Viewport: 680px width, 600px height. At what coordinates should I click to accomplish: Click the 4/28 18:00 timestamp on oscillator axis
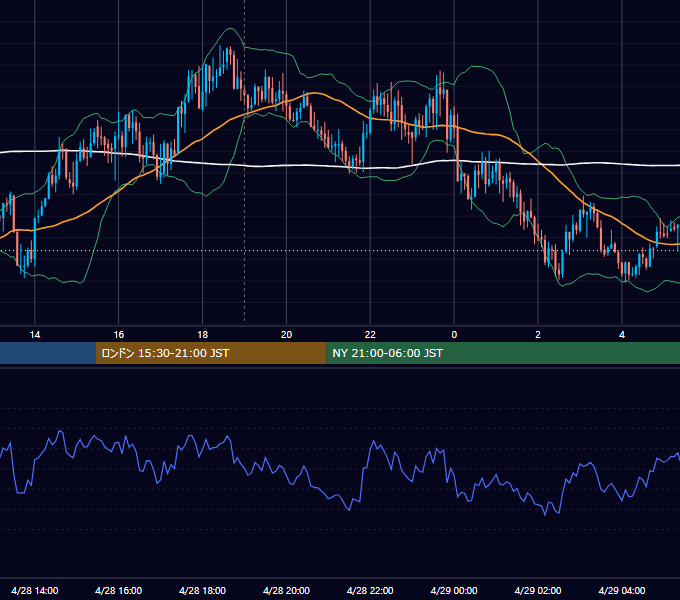click(203, 590)
